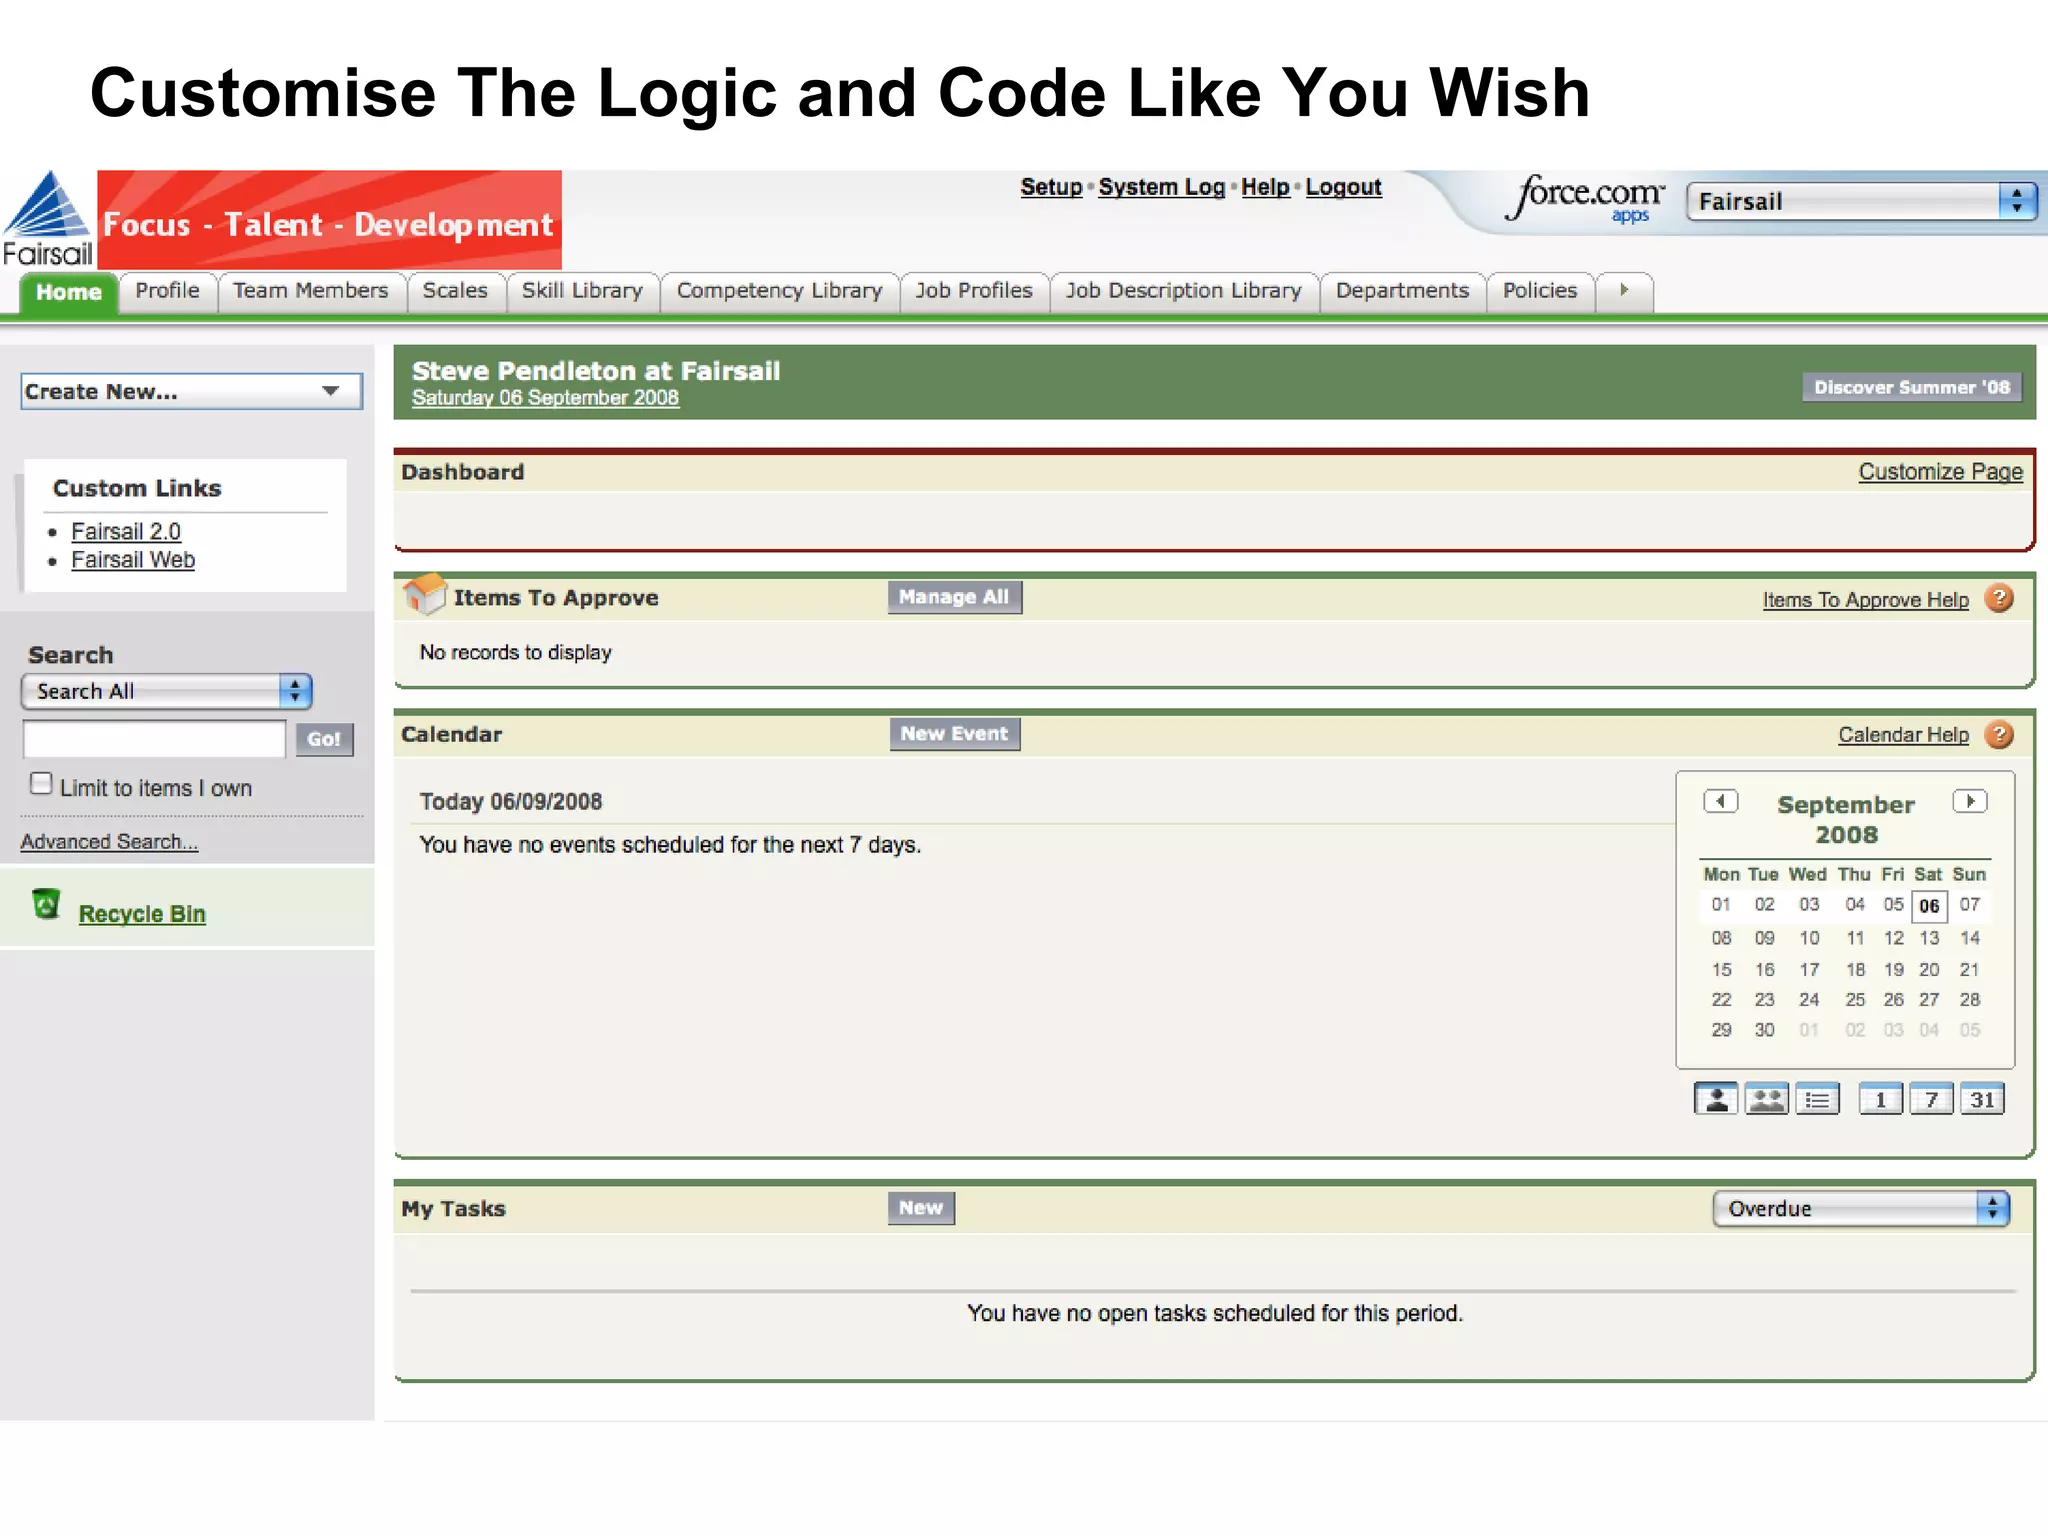Click the Recycle Bin icon
The image size is (2048, 1536).
(x=46, y=904)
